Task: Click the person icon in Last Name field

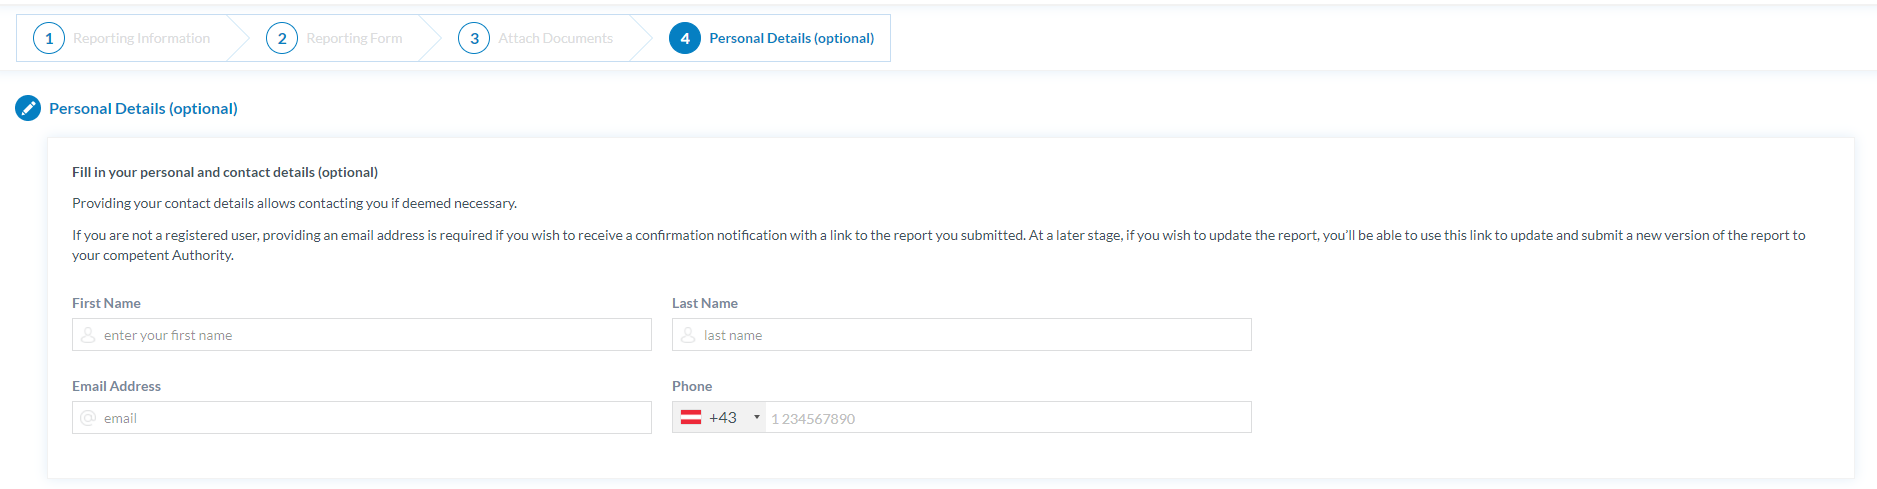Action: click(x=688, y=335)
